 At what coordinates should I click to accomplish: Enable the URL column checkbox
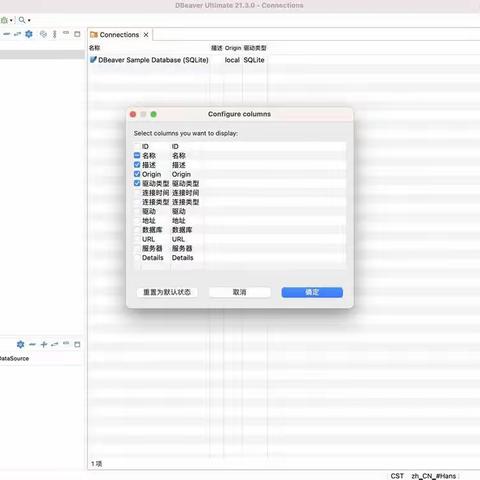[x=137, y=239]
